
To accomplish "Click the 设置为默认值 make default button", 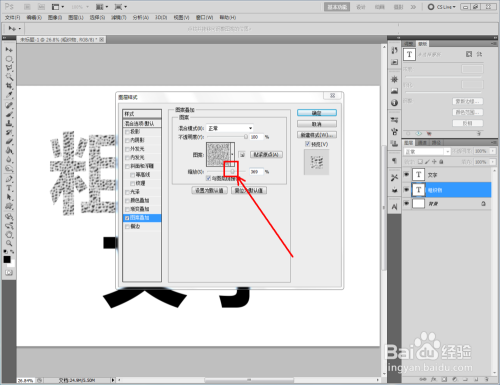I will [x=209, y=191].
